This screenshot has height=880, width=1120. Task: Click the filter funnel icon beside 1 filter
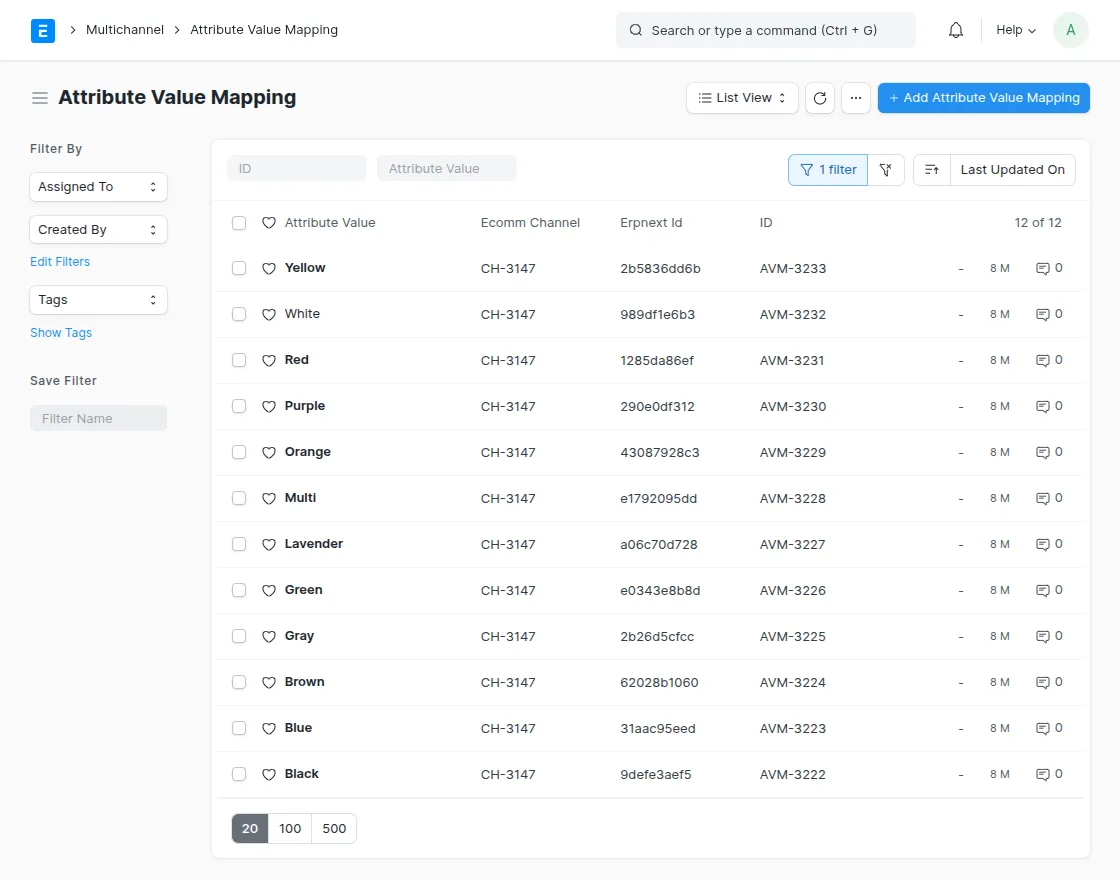[886, 170]
